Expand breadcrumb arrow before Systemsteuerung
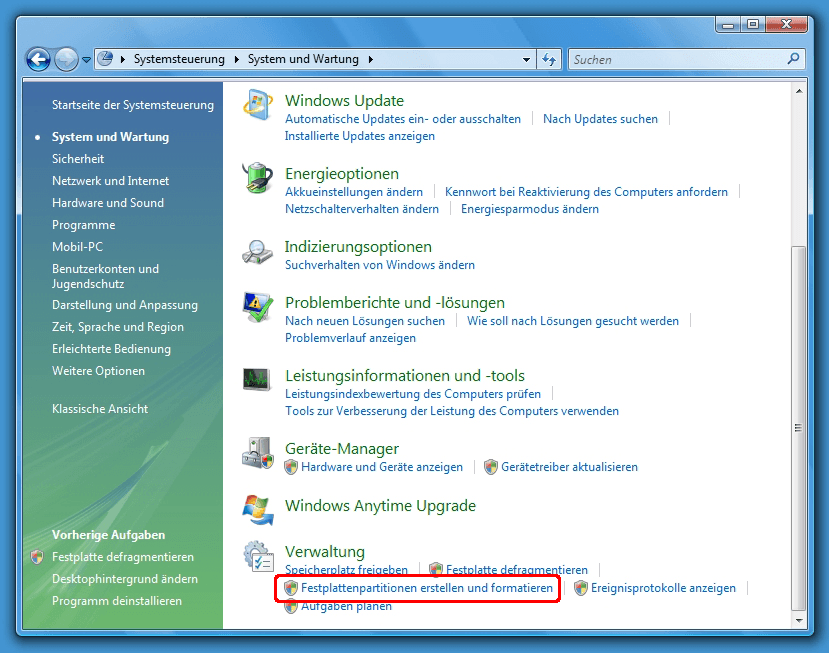Viewport: 829px width, 653px height. [123, 59]
